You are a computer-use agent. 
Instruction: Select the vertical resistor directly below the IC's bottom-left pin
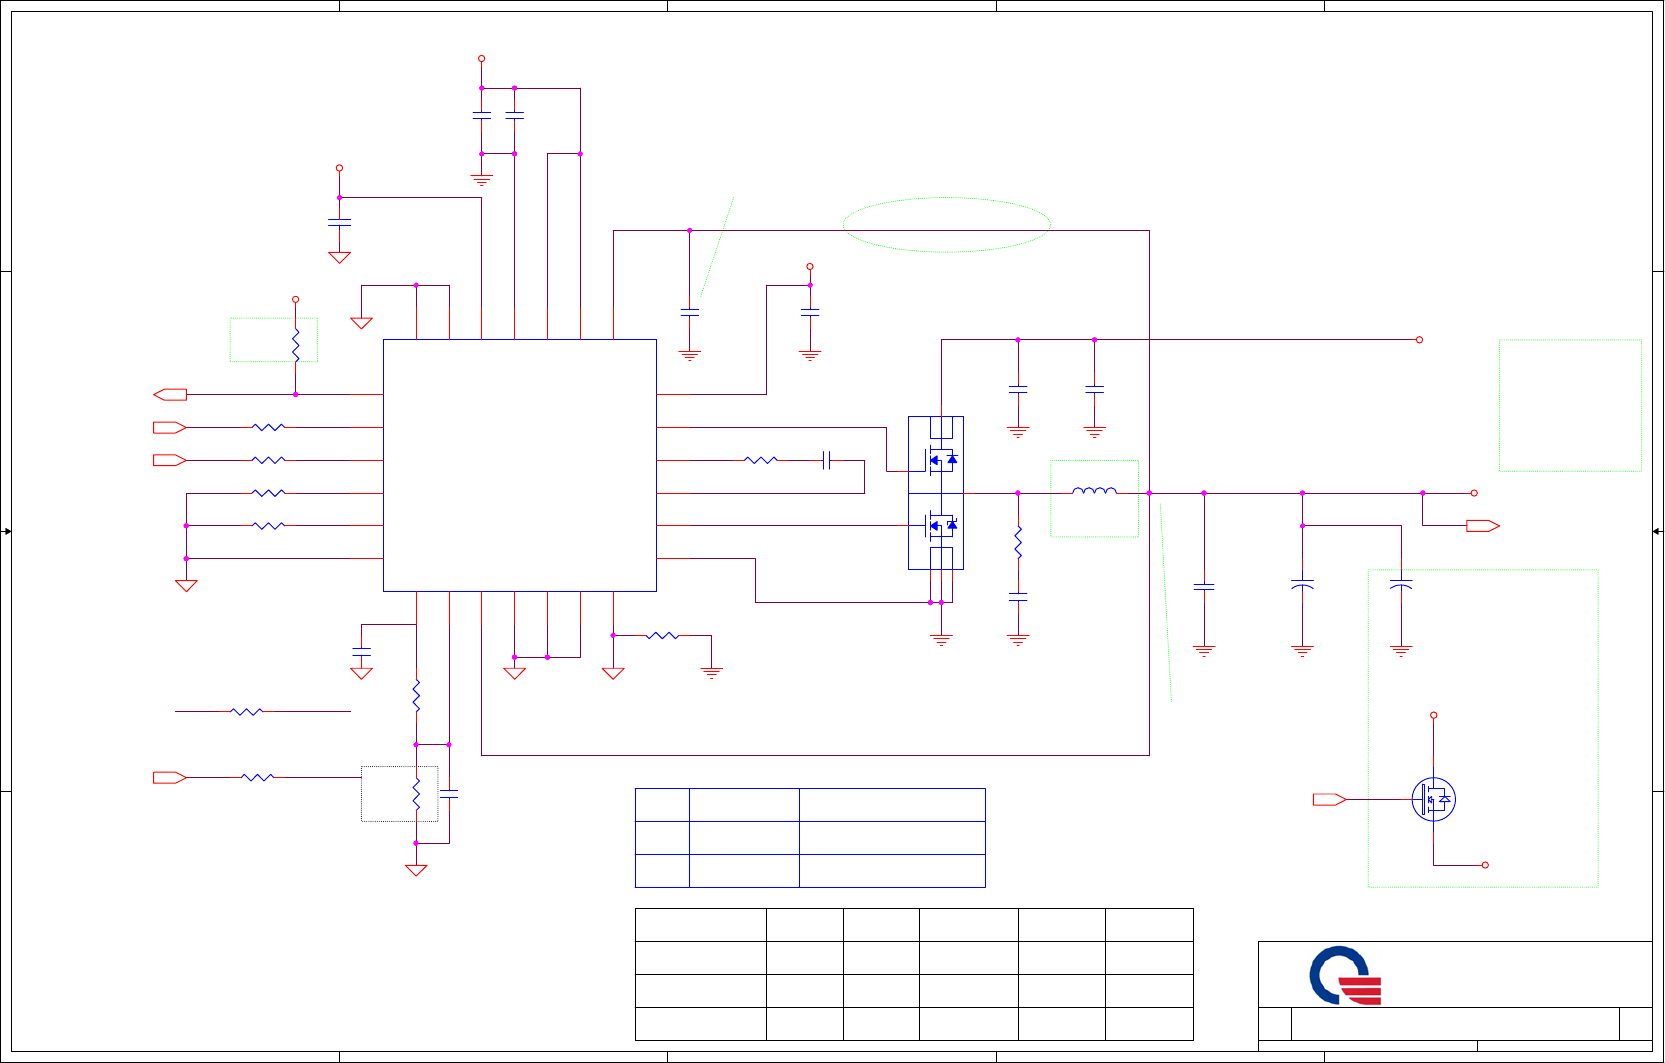(416, 696)
